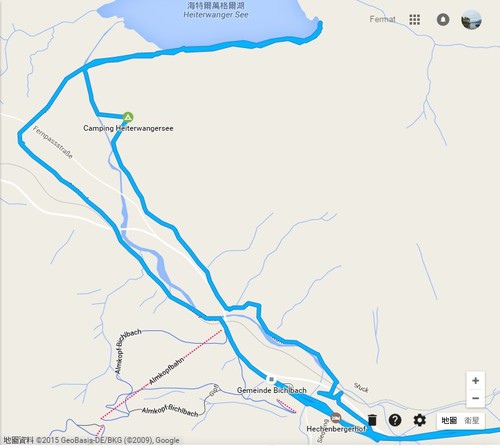Screen dimensions: 500x446
Task: Open the notifications bell
Action: coord(443,19)
